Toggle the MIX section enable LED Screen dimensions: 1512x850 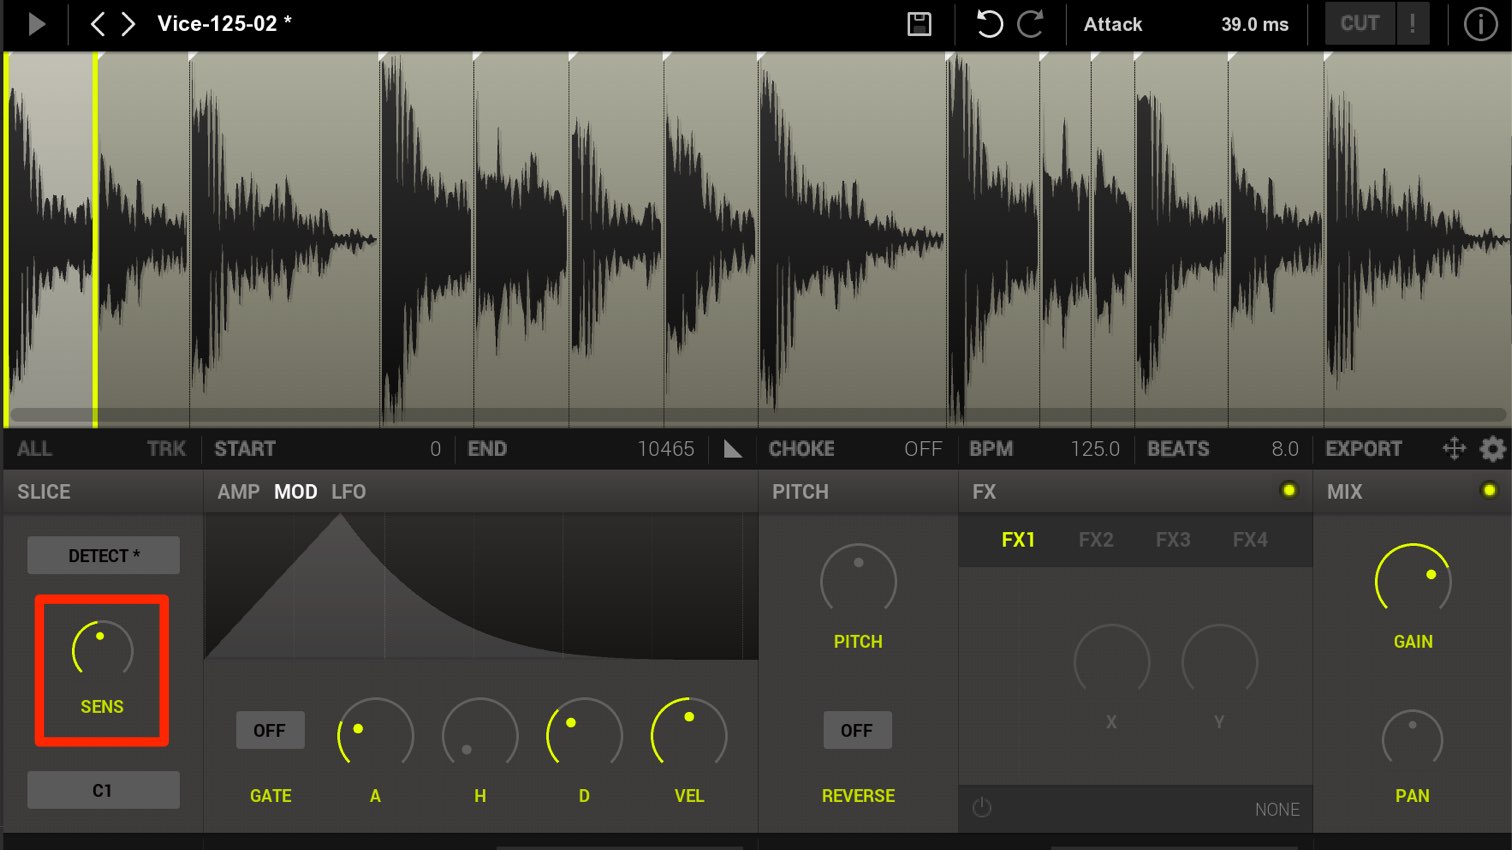pyautogui.click(x=1489, y=490)
